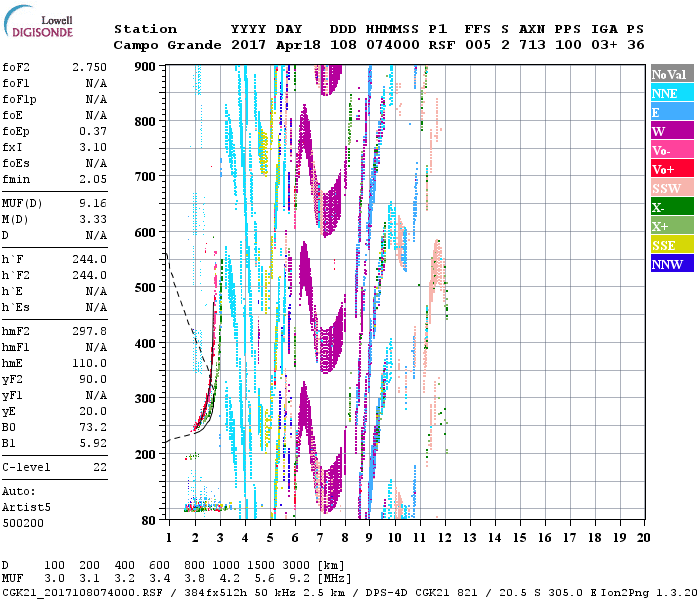Click the IGA value 03+

[604, 45]
